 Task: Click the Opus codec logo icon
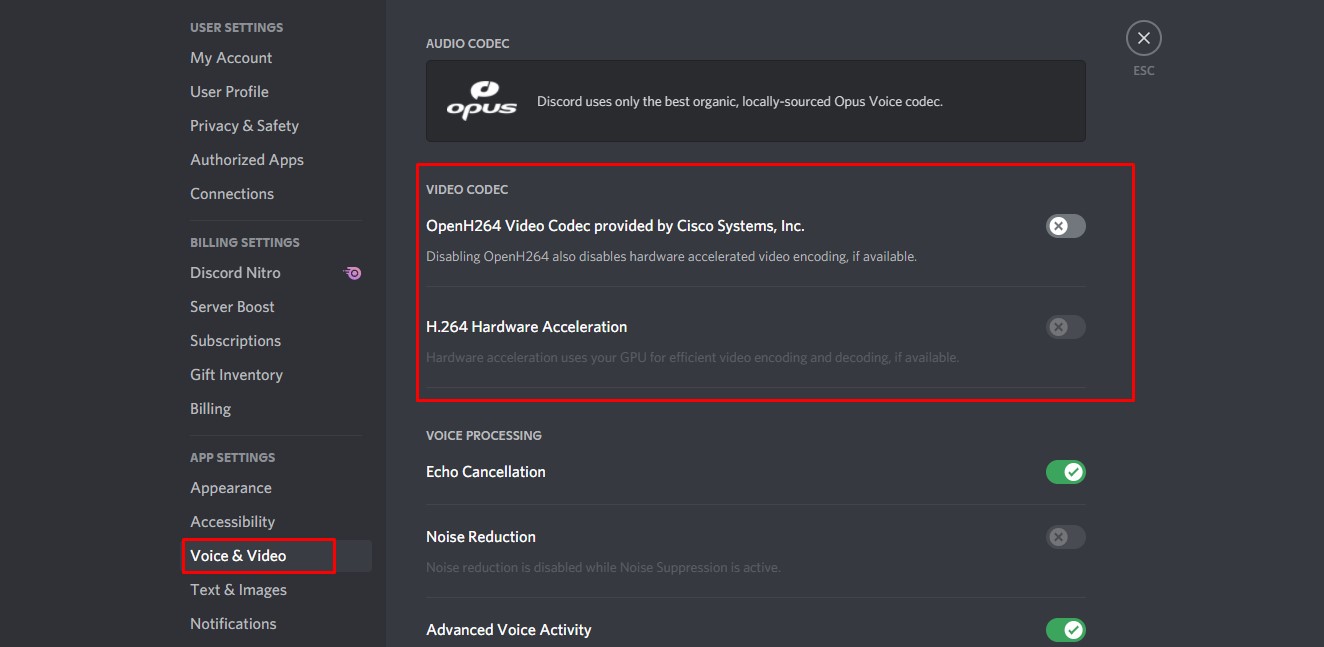click(x=483, y=100)
